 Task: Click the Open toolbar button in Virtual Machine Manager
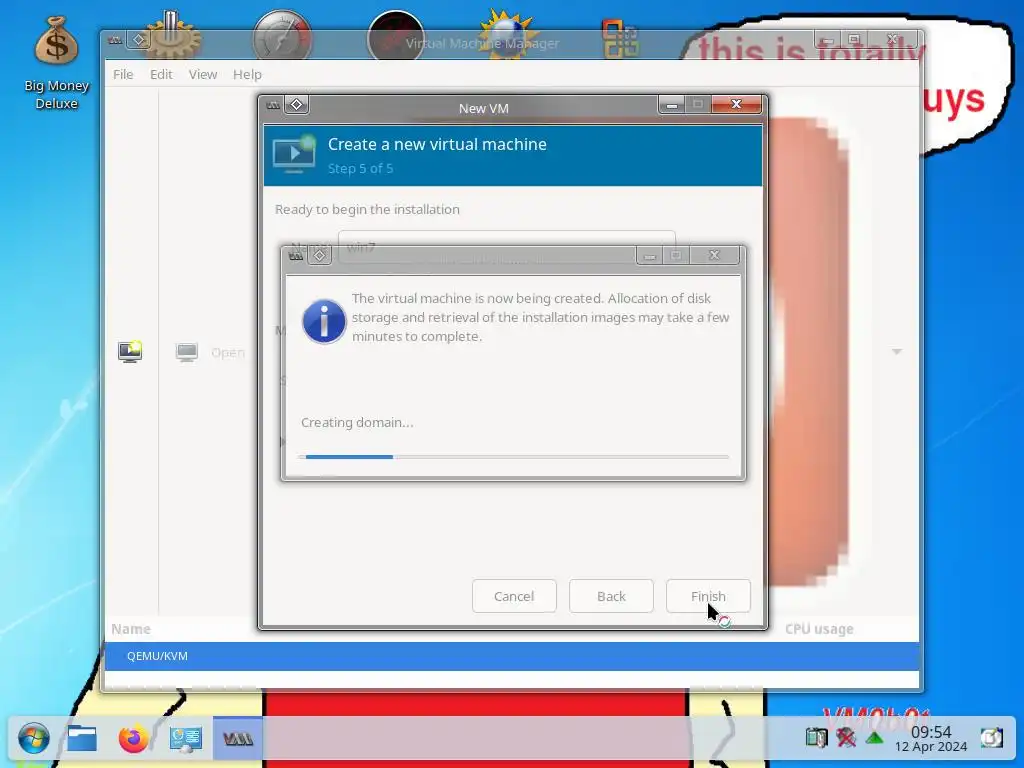[210, 353]
